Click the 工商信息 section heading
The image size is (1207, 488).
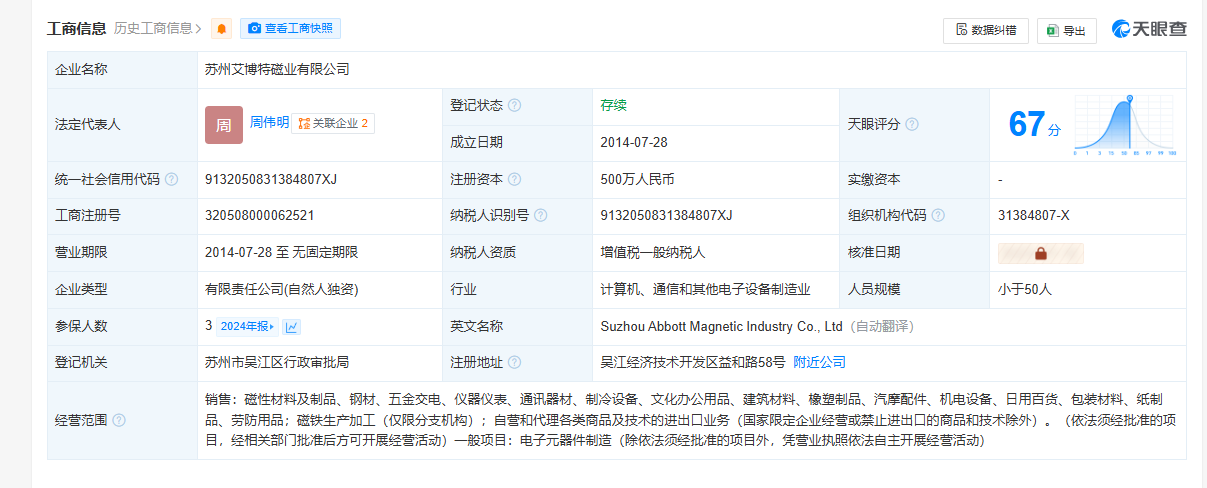pyautogui.click(x=77, y=29)
